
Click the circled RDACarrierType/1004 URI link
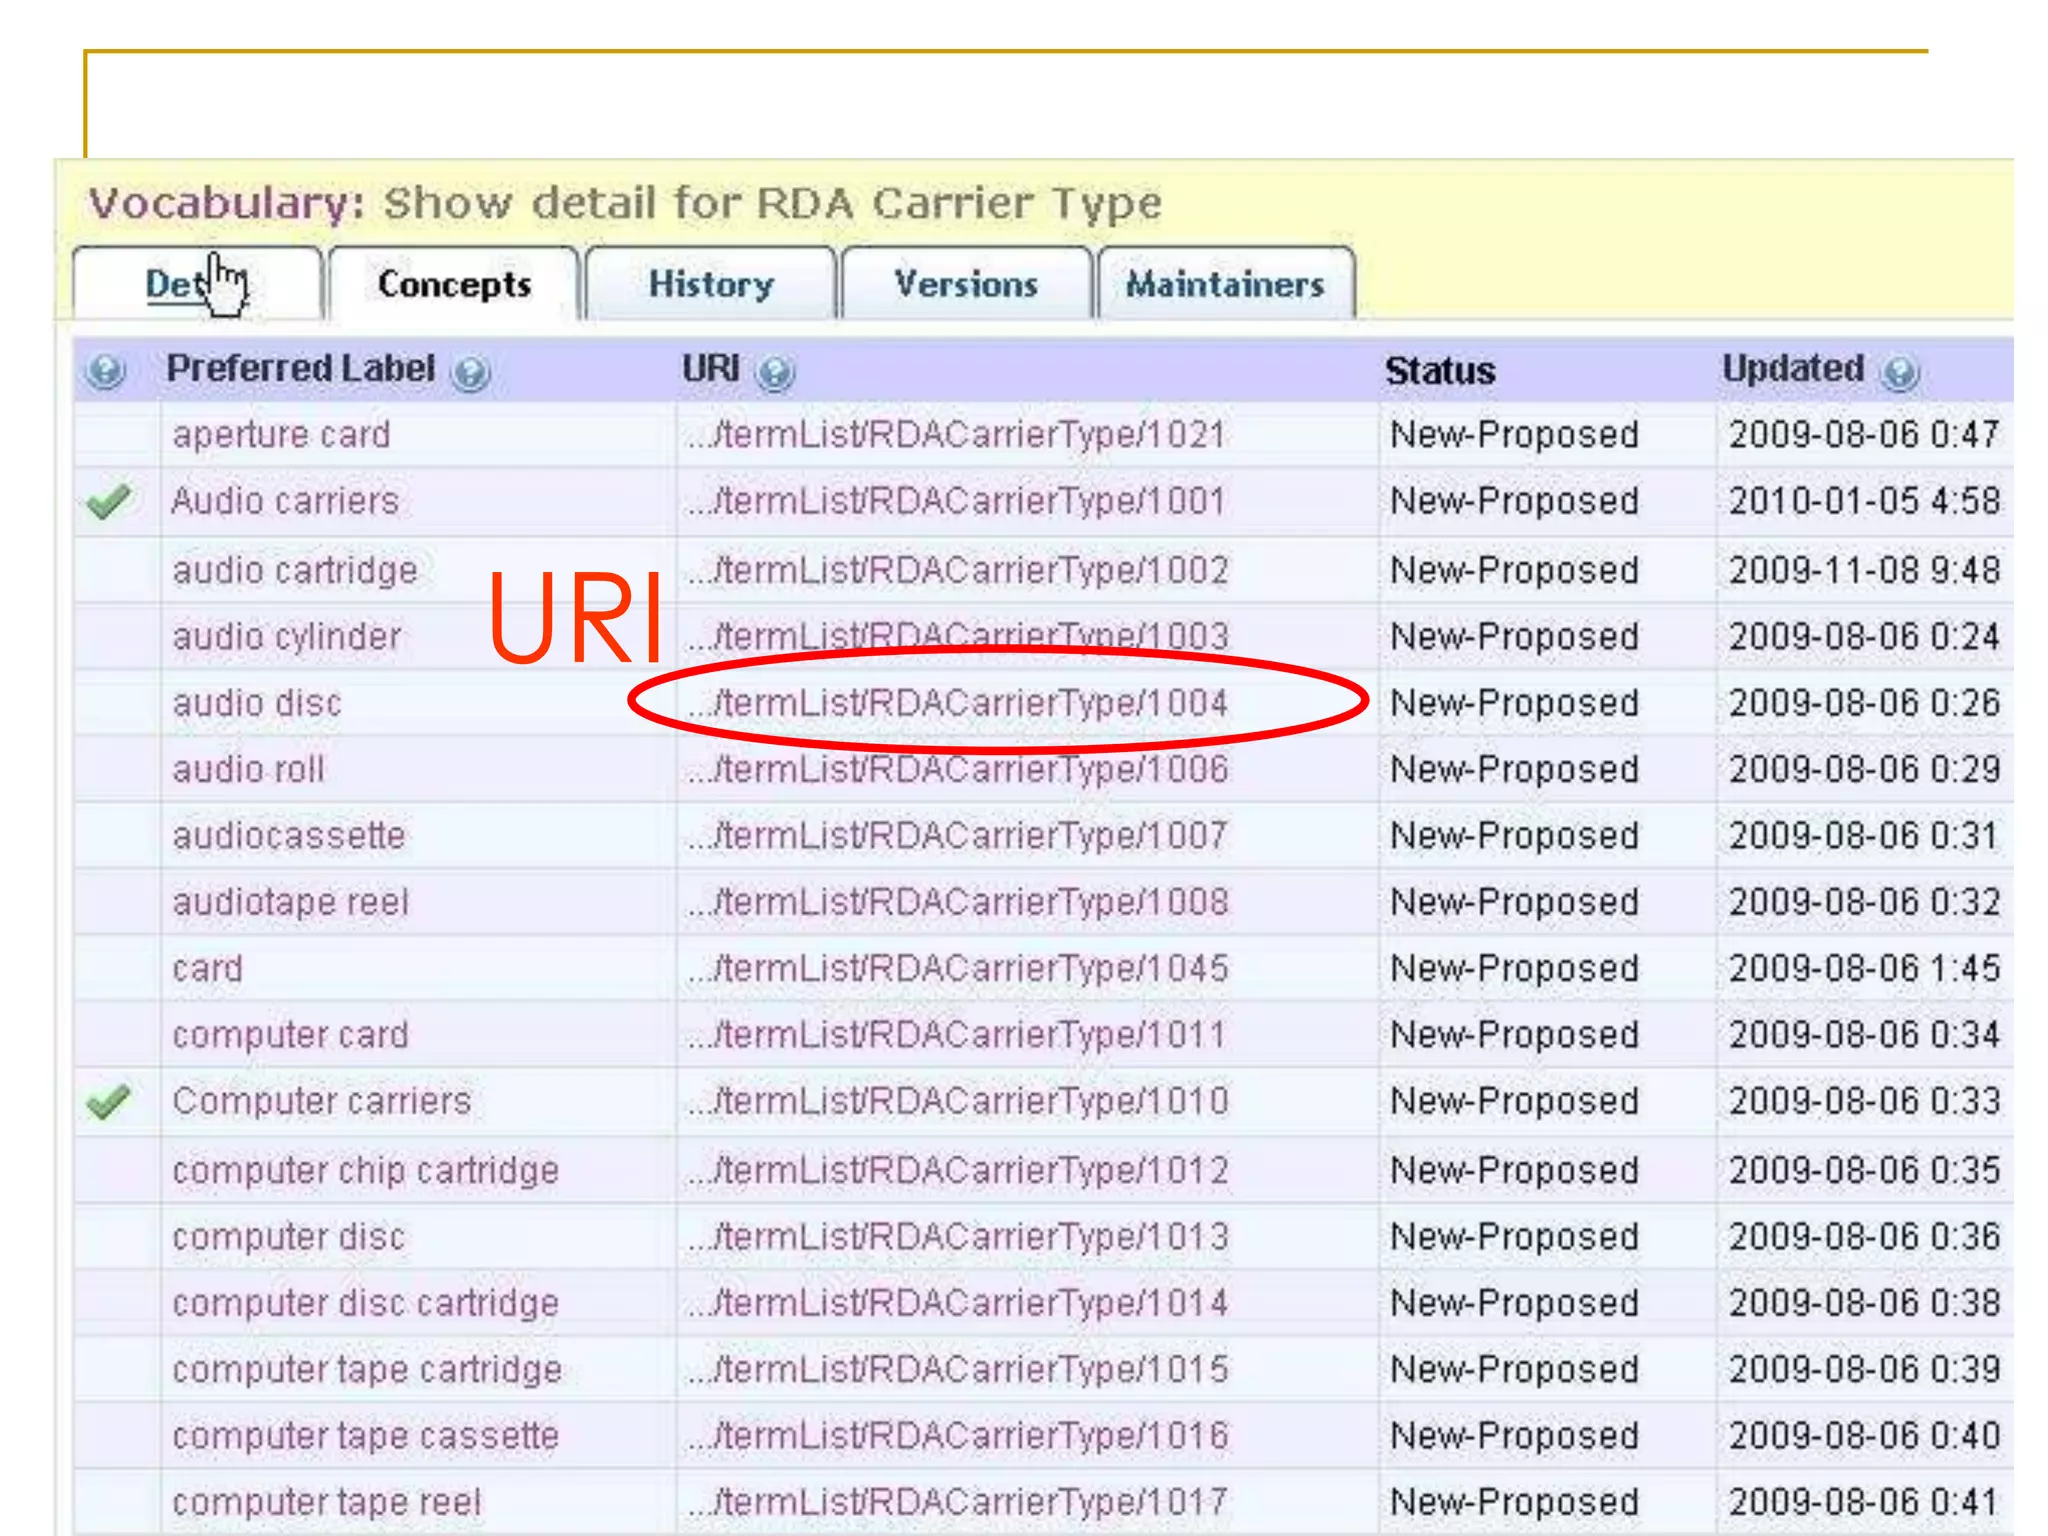coord(958,703)
